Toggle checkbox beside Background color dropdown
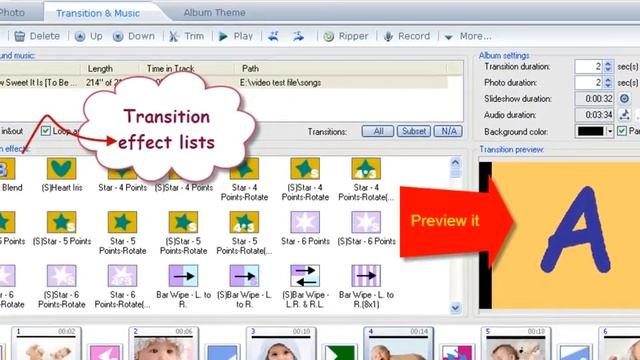 [622, 131]
